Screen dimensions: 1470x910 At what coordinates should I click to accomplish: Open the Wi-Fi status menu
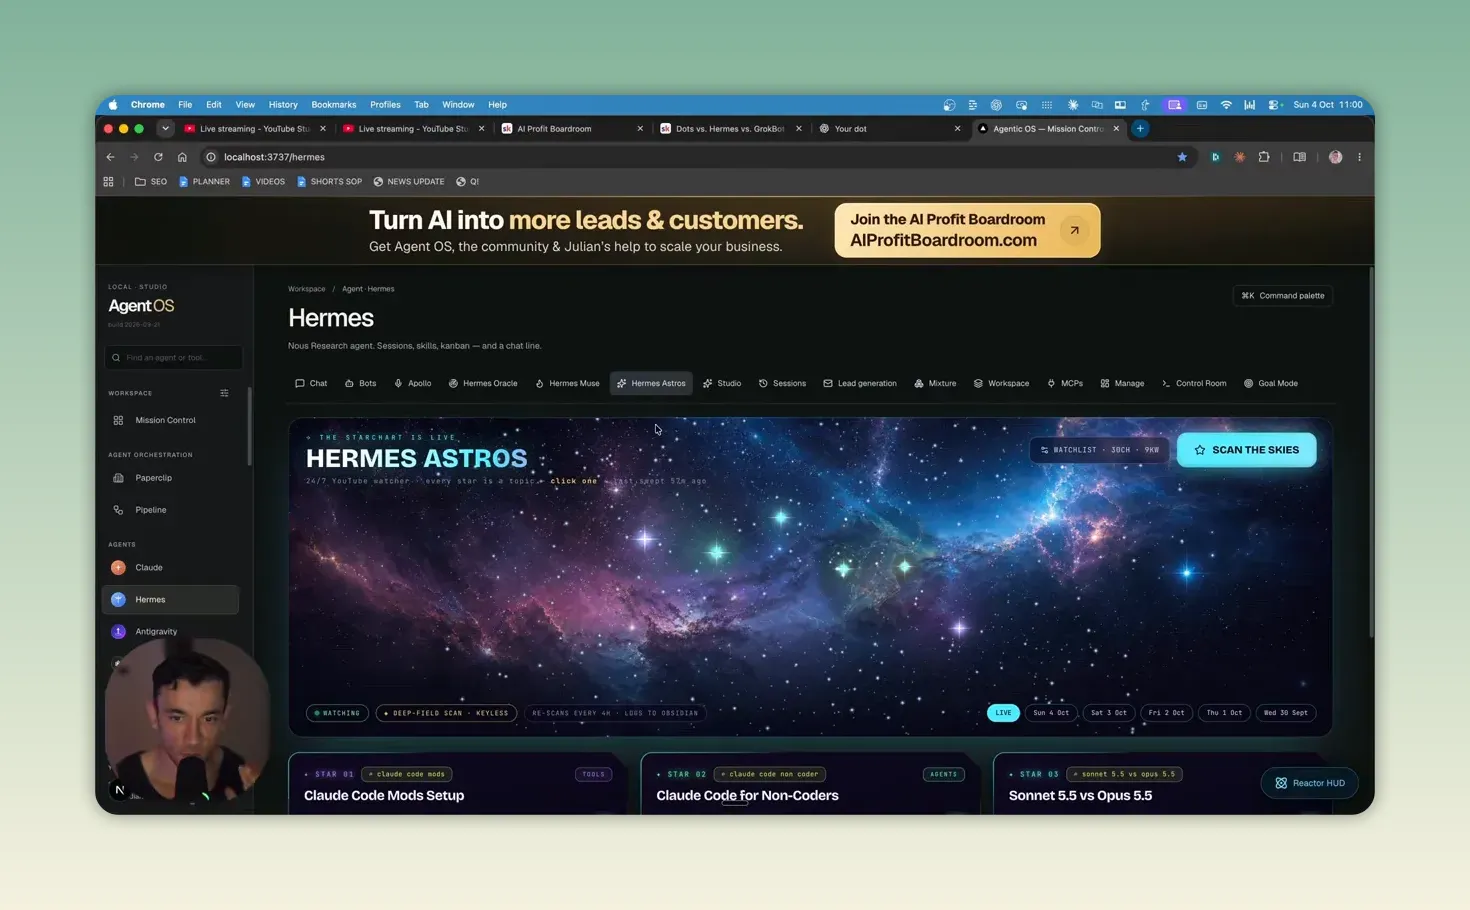(1226, 104)
